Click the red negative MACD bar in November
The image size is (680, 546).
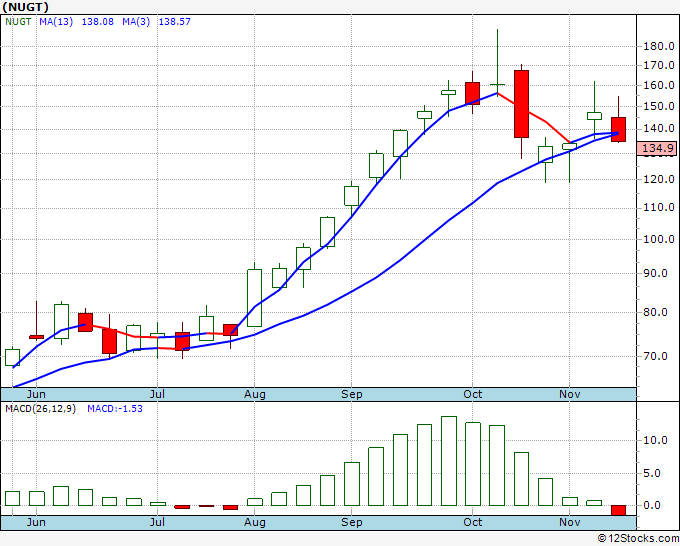(618, 510)
